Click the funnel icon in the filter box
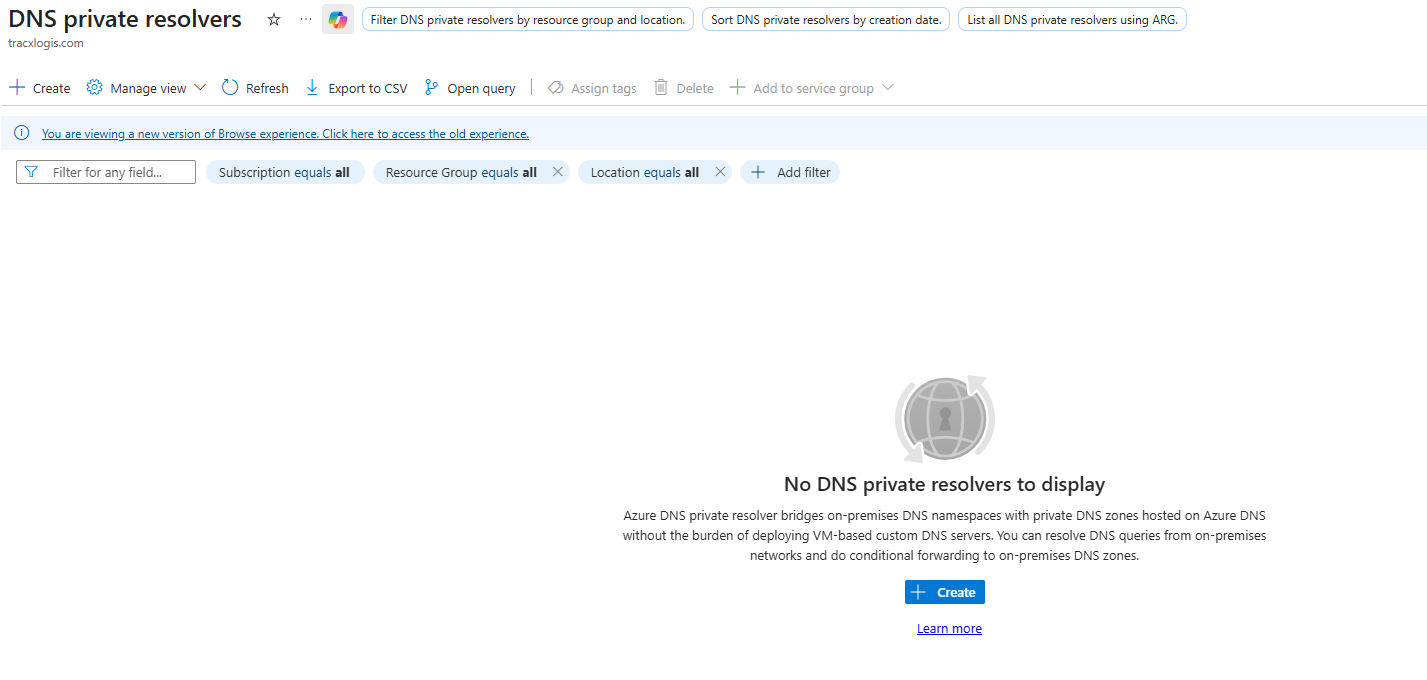Image resolution: width=1427 pixels, height=680 pixels. click(31, 172)
